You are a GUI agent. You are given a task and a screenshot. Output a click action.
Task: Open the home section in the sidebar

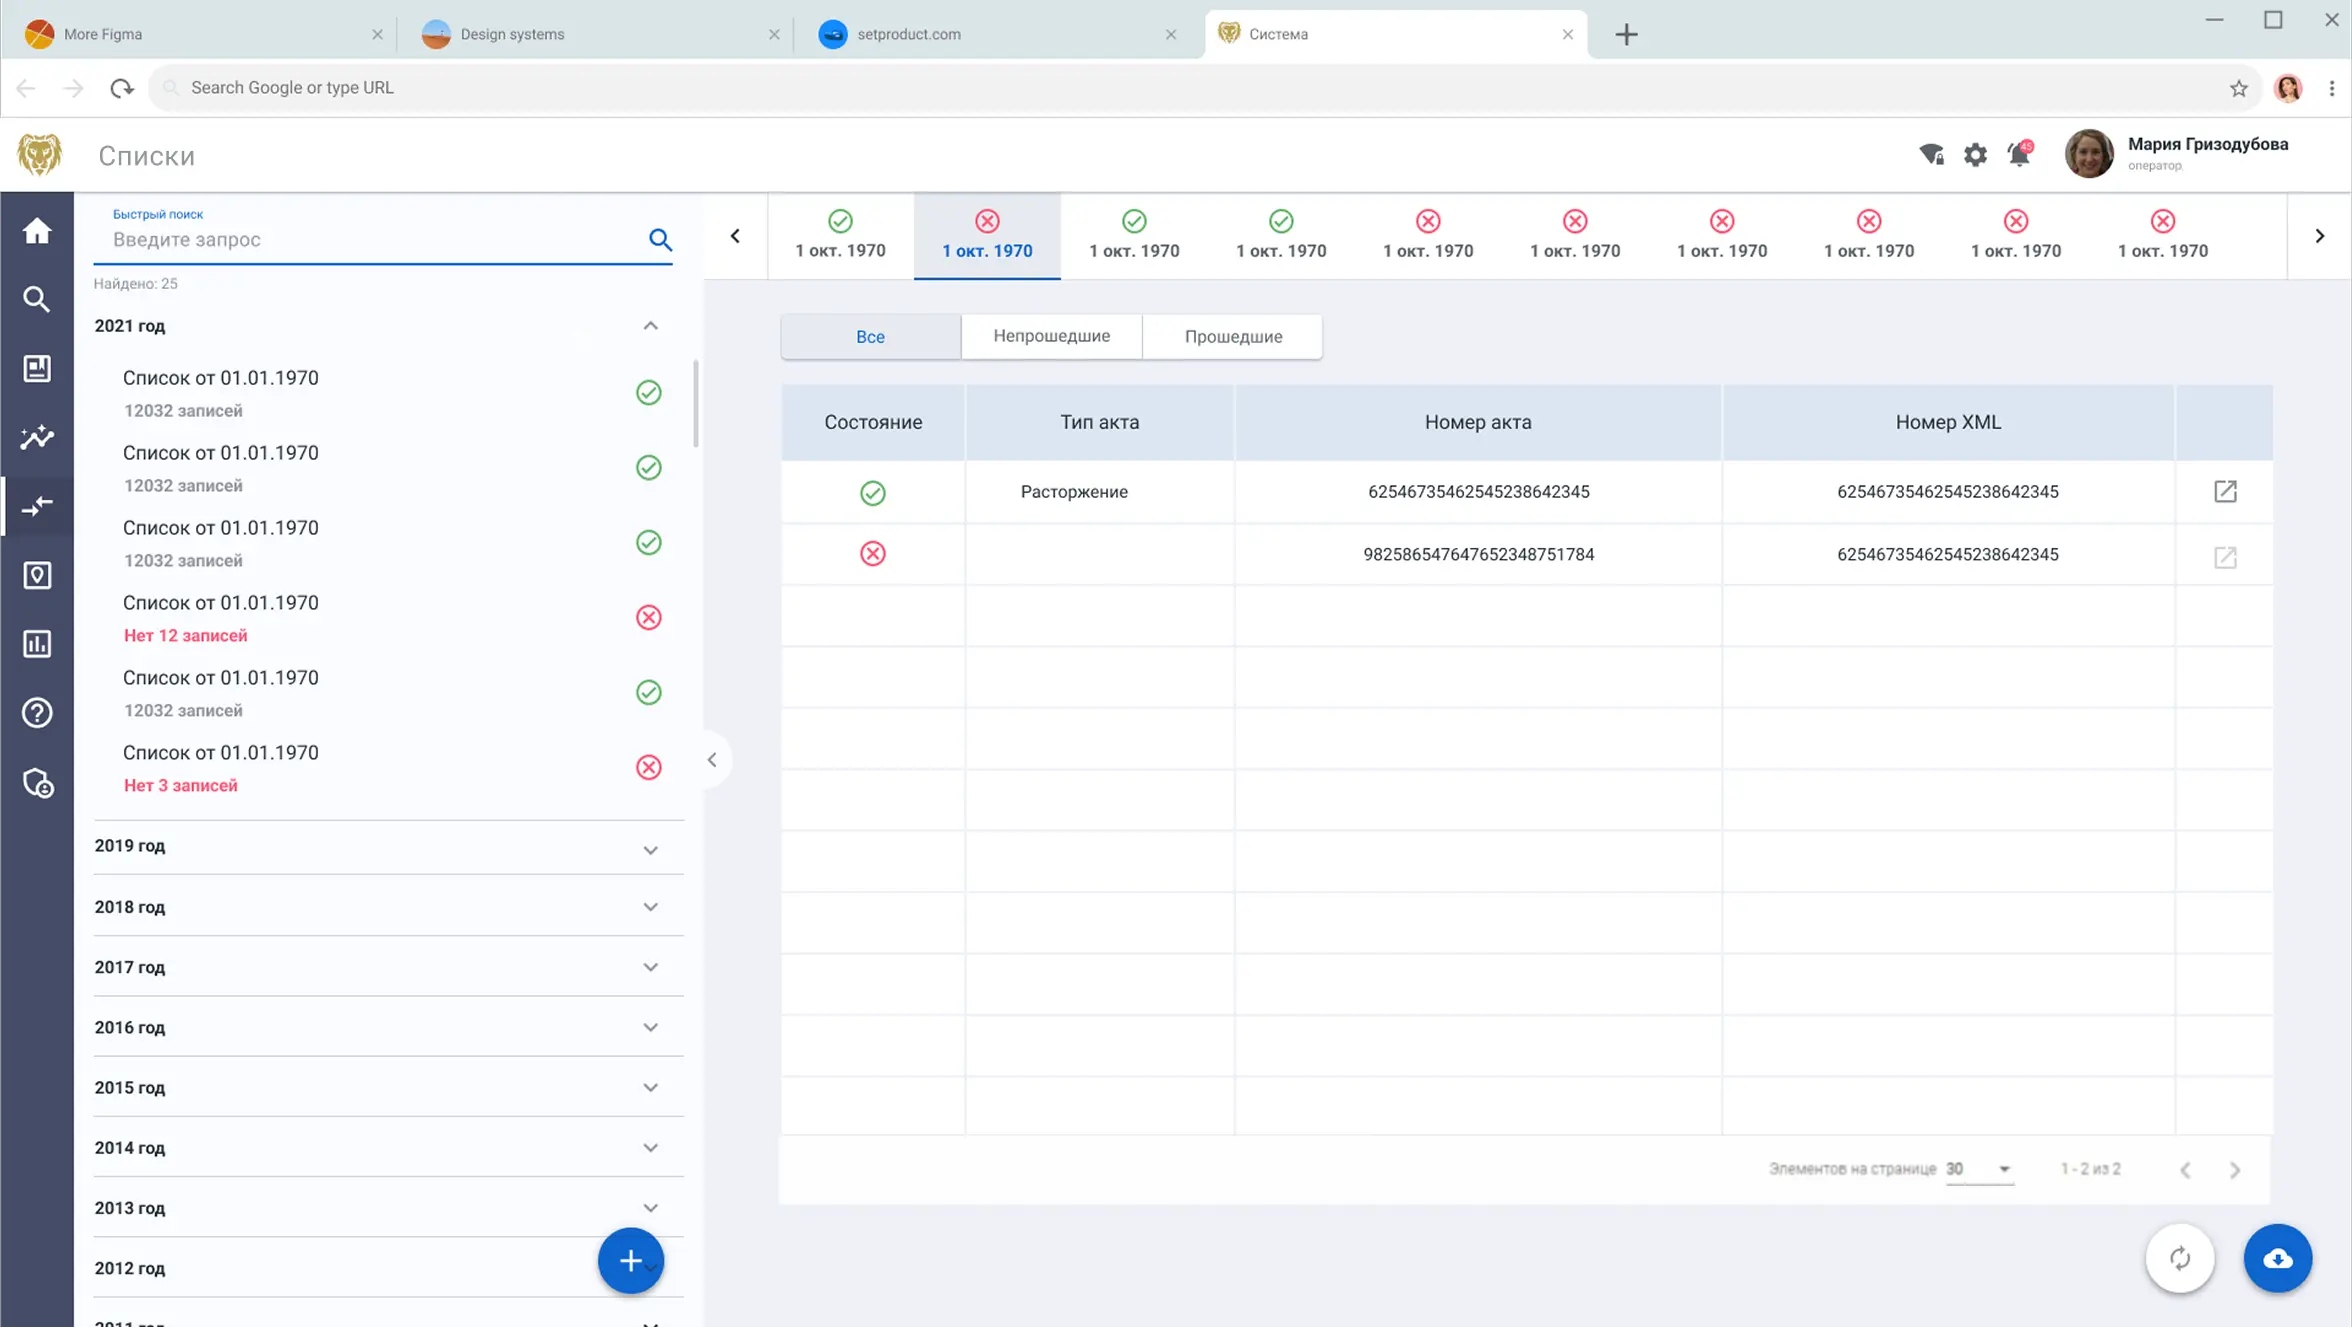(37, 231)
